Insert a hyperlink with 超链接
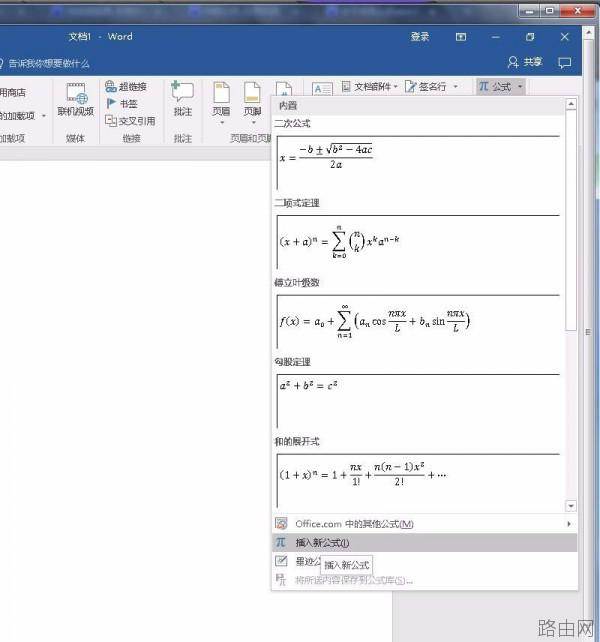 (x=127, y=87)
